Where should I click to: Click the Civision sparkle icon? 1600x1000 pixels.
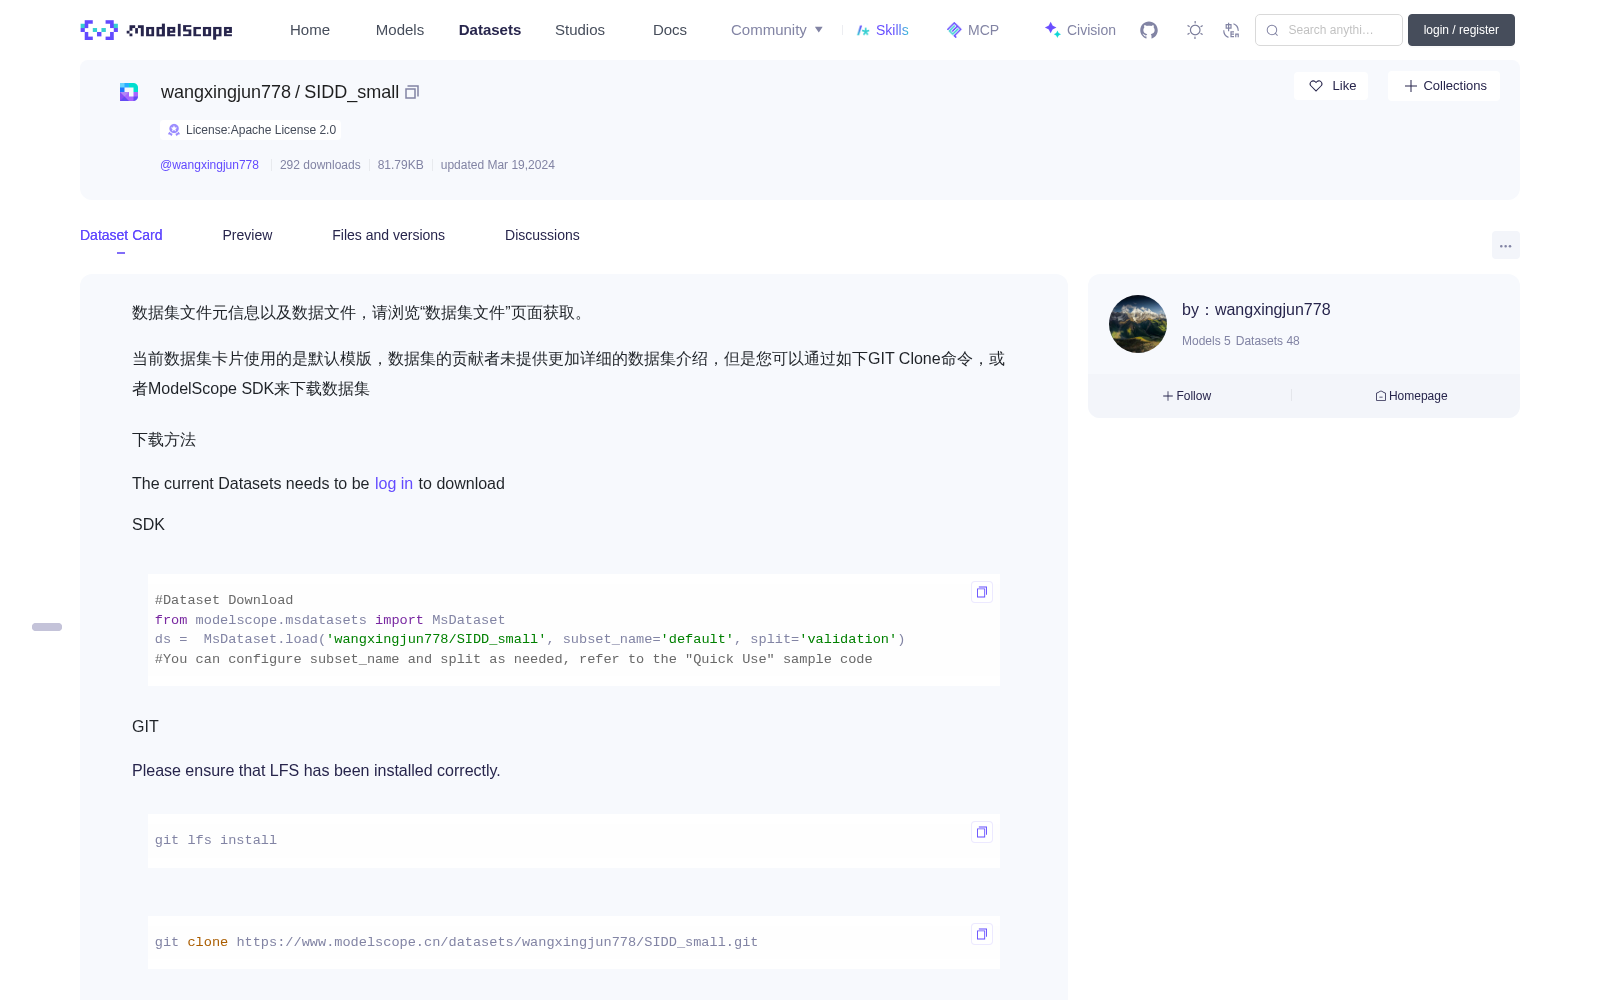(x=1052, y=30)
